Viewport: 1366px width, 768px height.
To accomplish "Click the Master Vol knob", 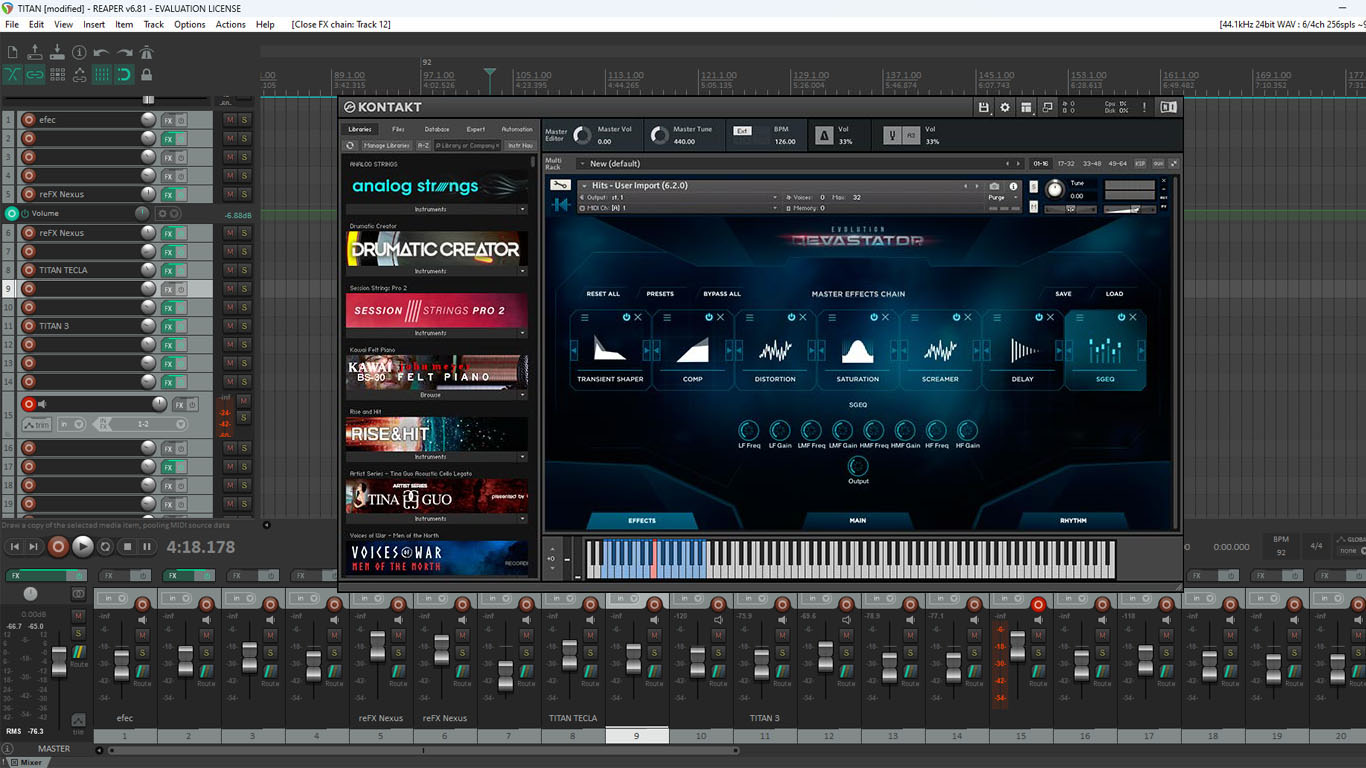I will click(x=584, y=135).
